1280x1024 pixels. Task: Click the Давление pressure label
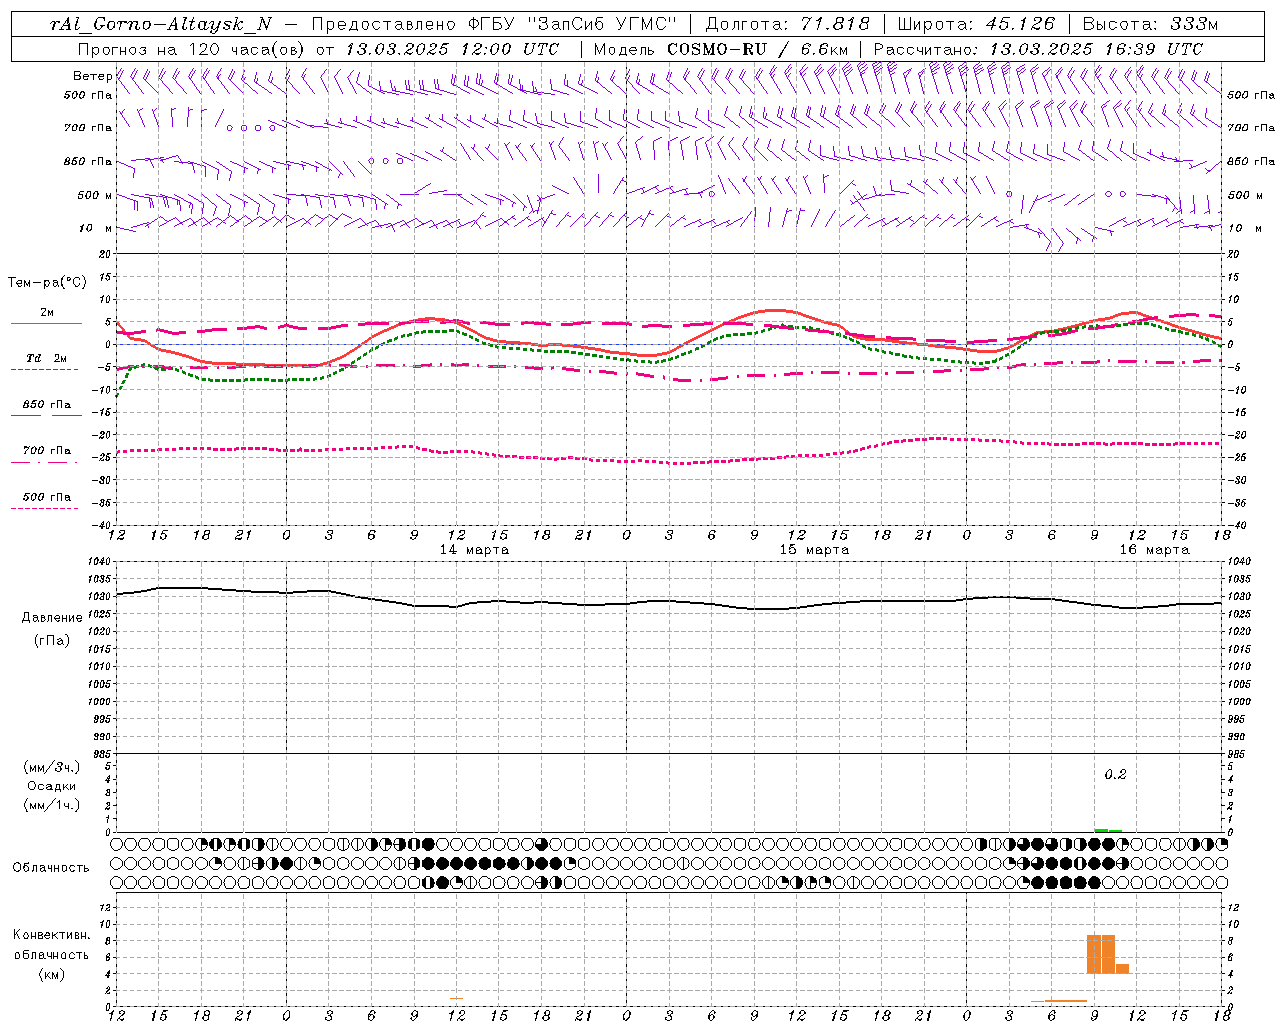tap(52, 618)
